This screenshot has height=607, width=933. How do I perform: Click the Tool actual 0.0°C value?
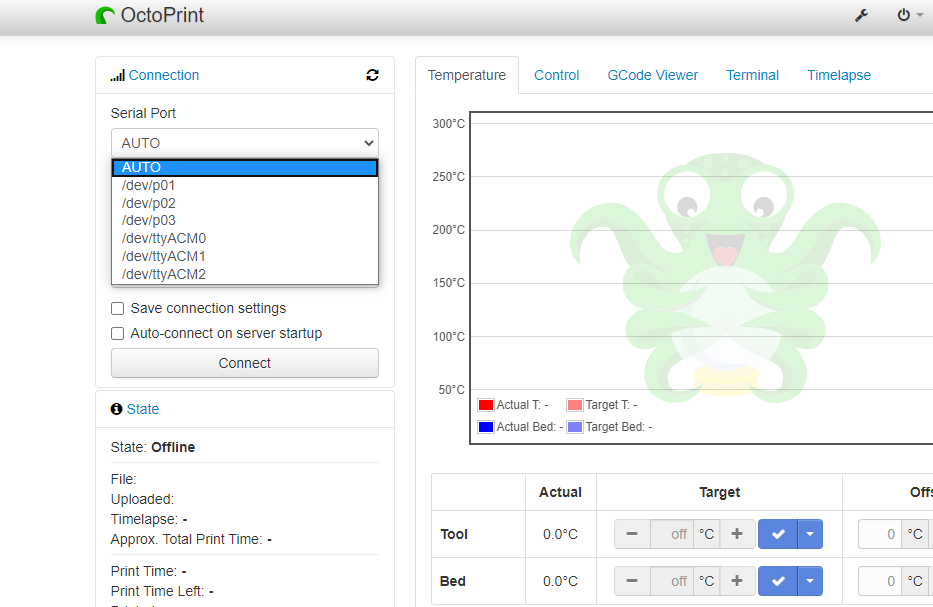560,534
